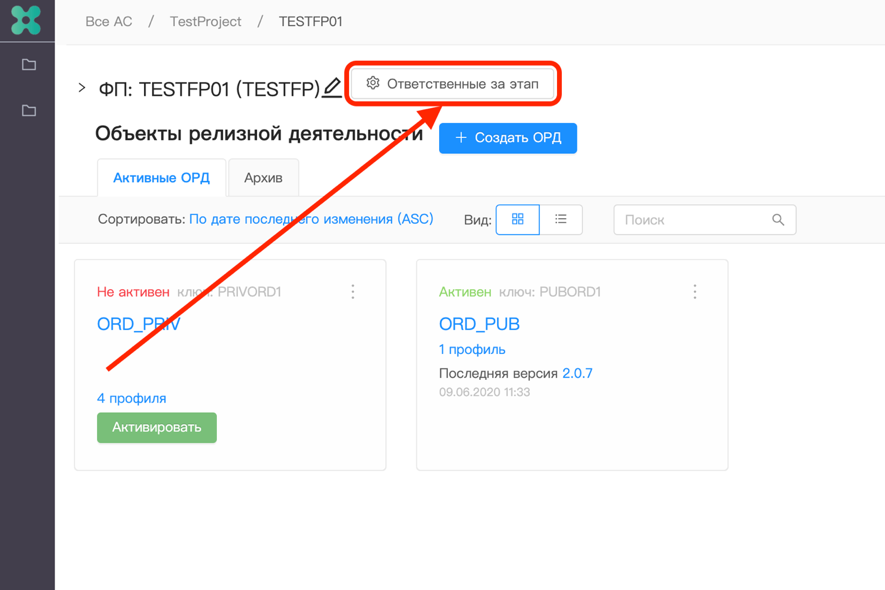
Task: Click the Ответственные за этап button
Action: 453,84
